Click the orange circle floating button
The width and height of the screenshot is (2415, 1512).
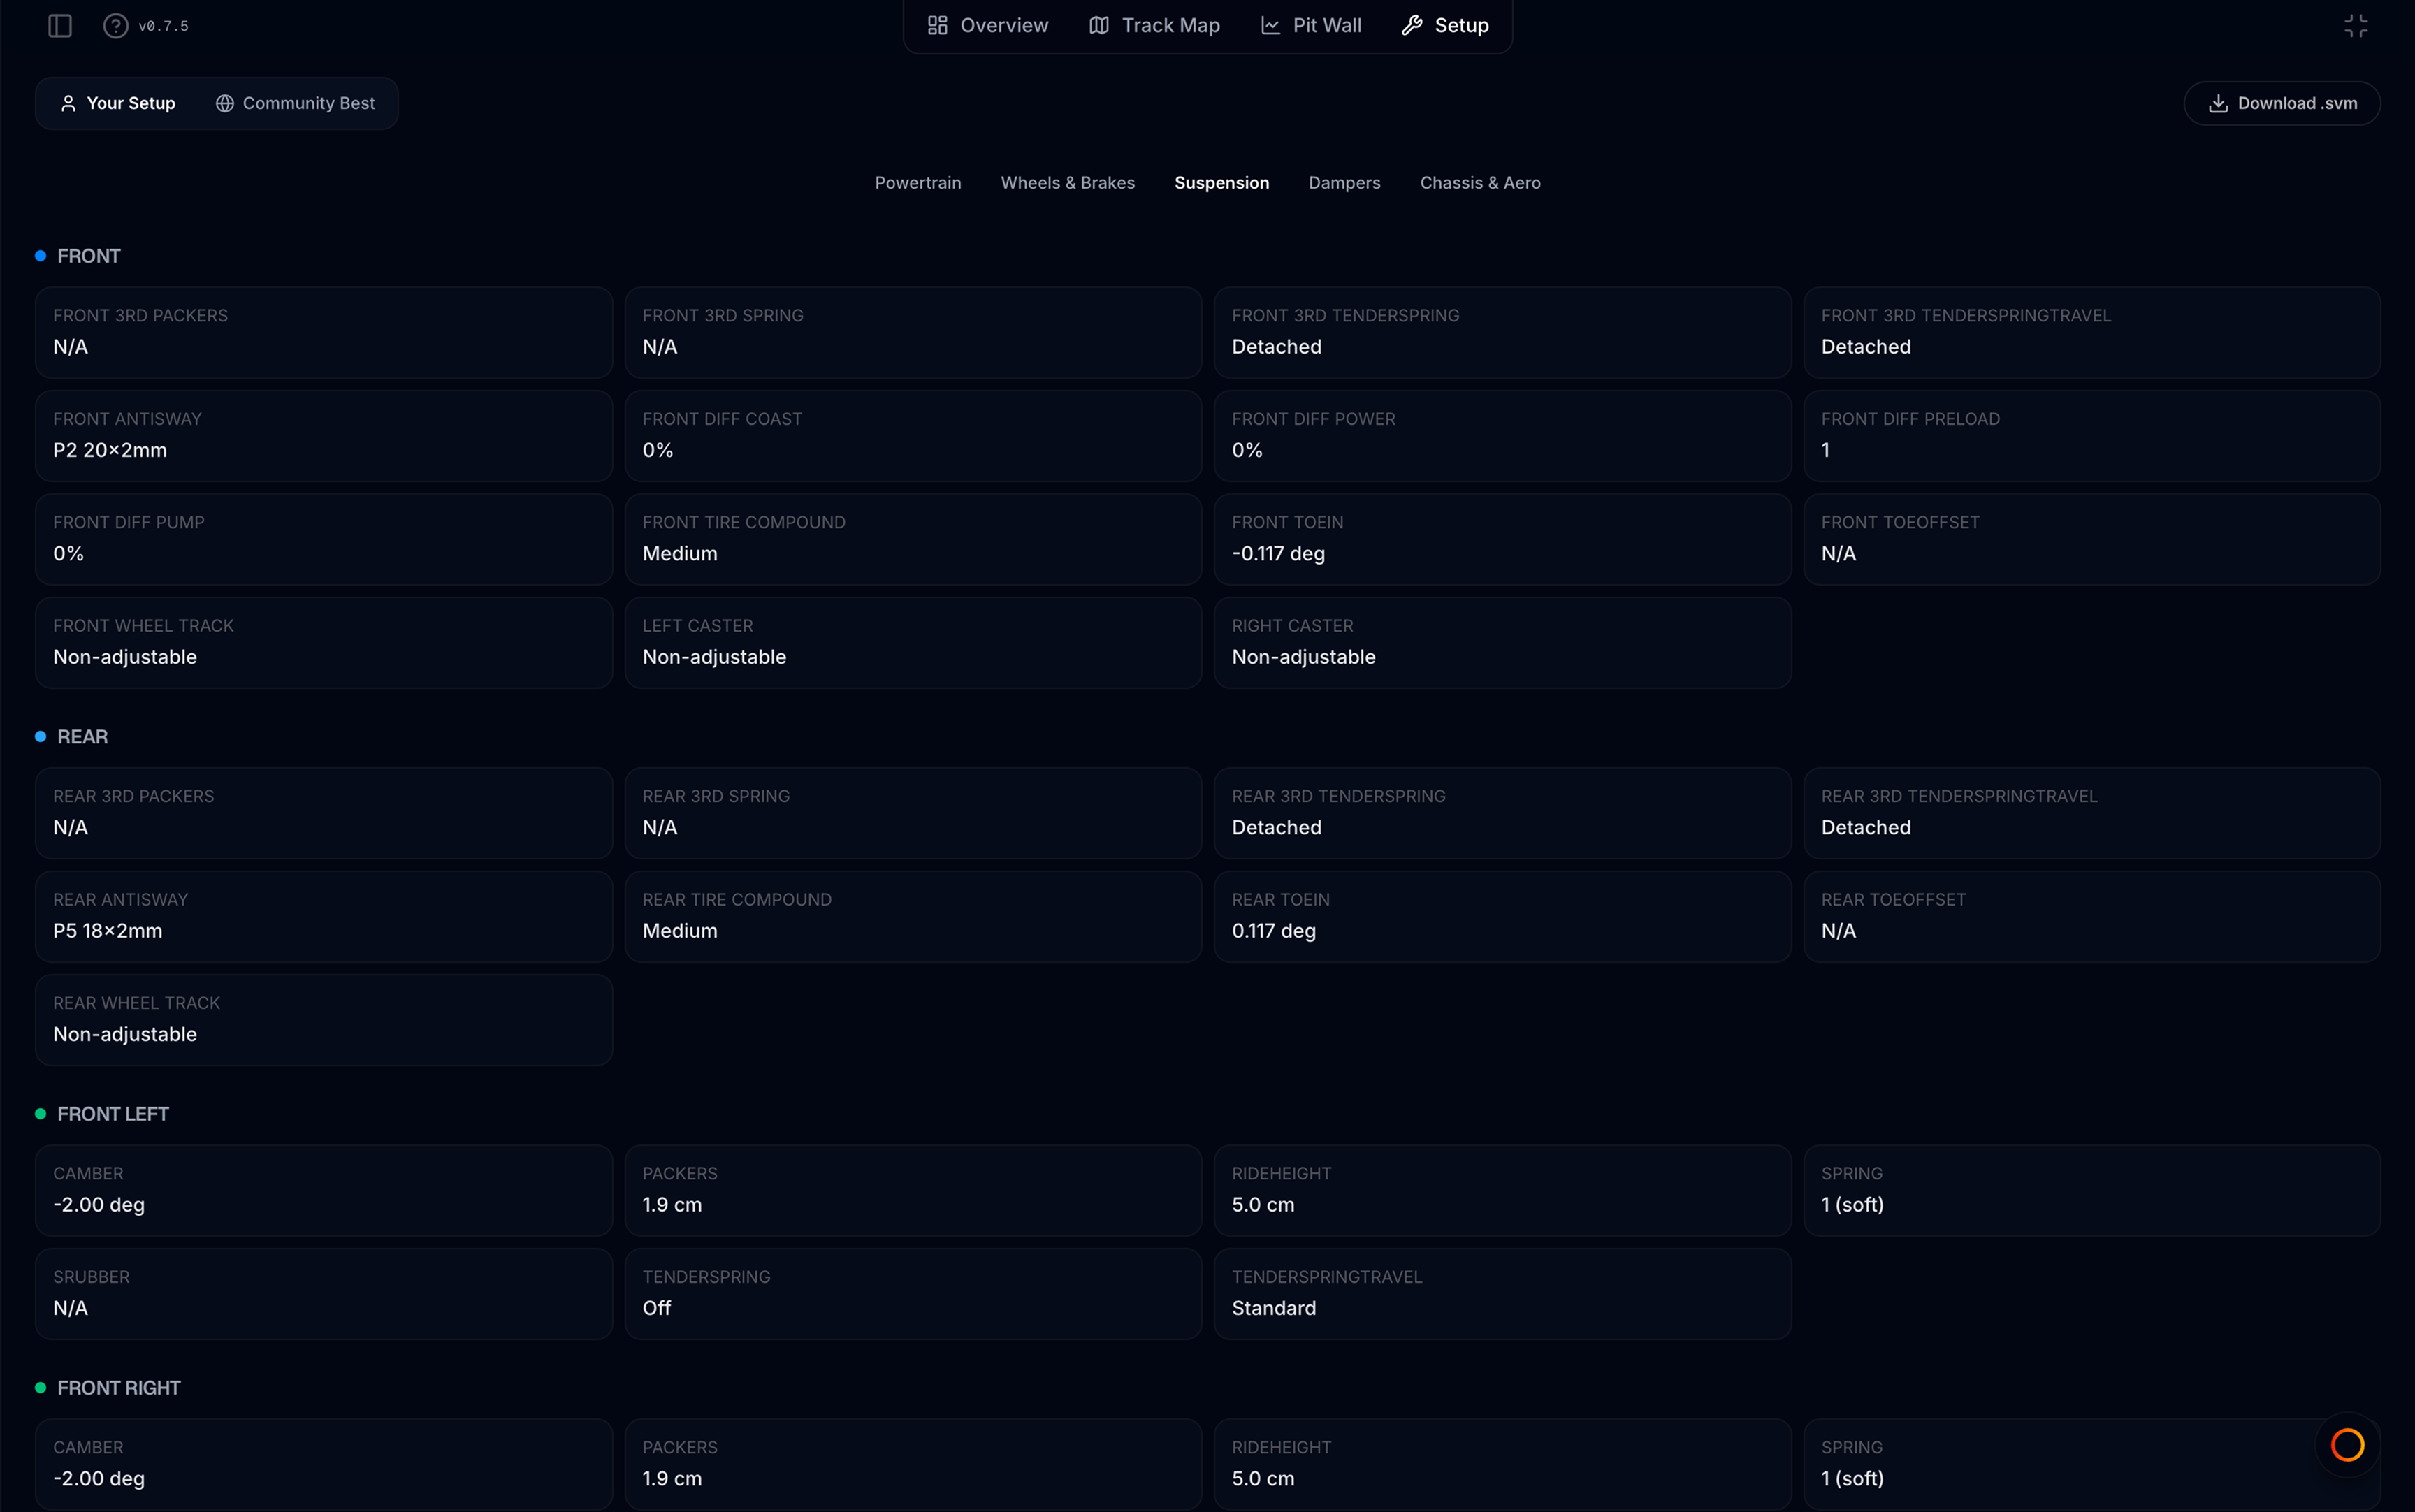(2347, 1445)
